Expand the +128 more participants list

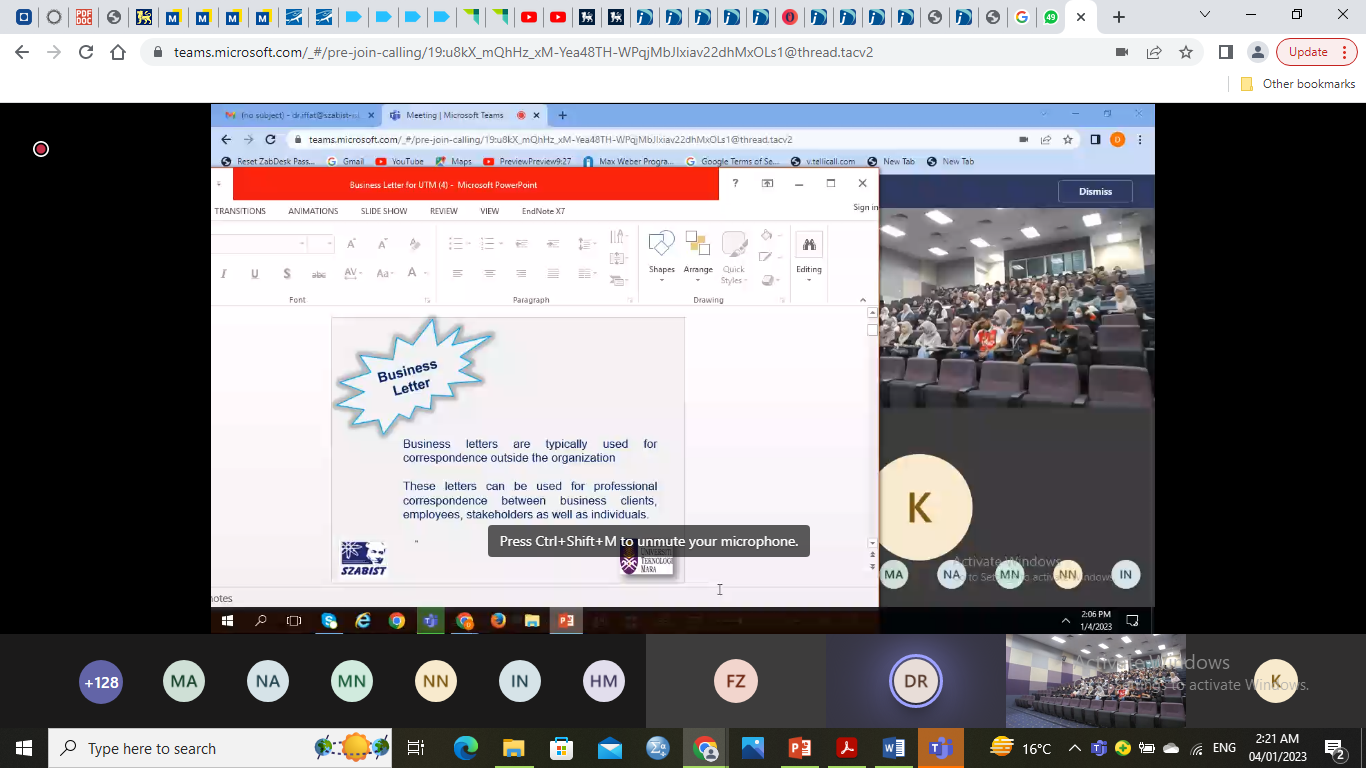(x=101, y=682)
